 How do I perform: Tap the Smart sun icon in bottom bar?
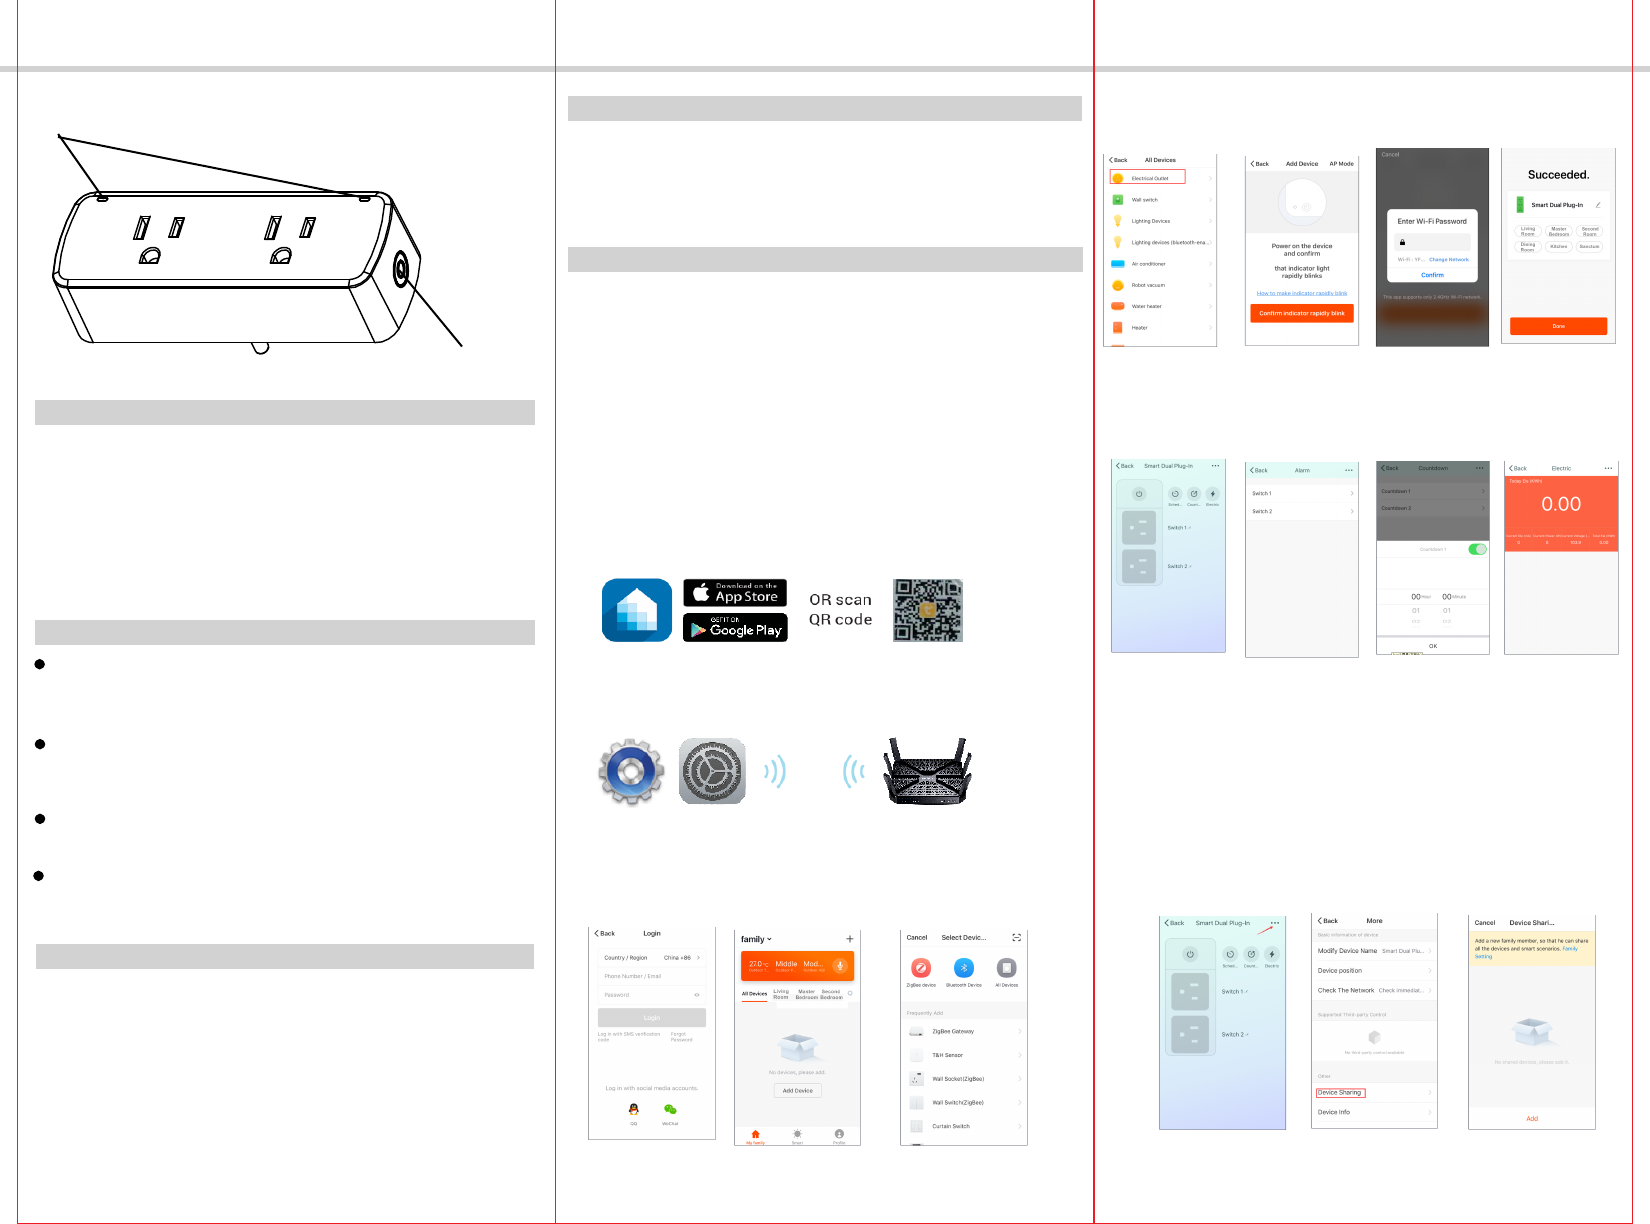click(797, 1135)
